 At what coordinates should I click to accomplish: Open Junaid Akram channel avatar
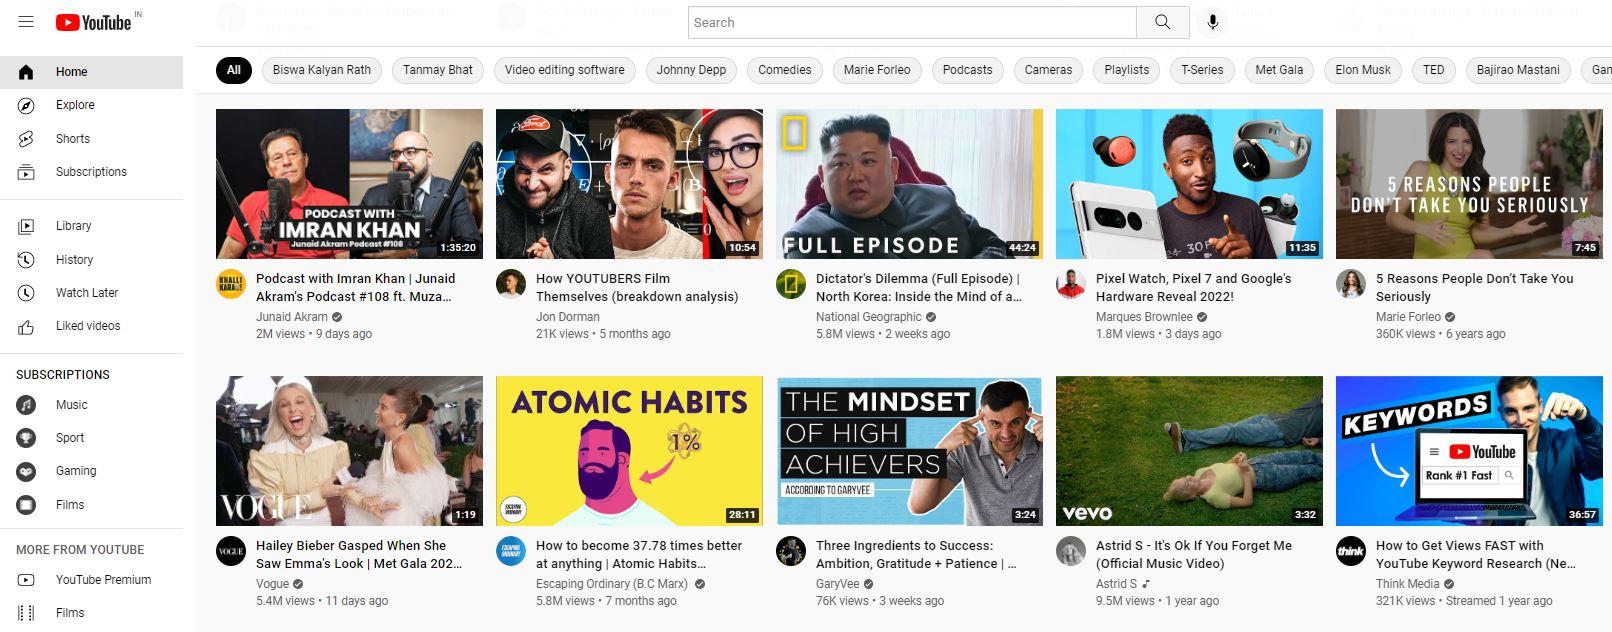pyautogui.click(x=231, y=284)
